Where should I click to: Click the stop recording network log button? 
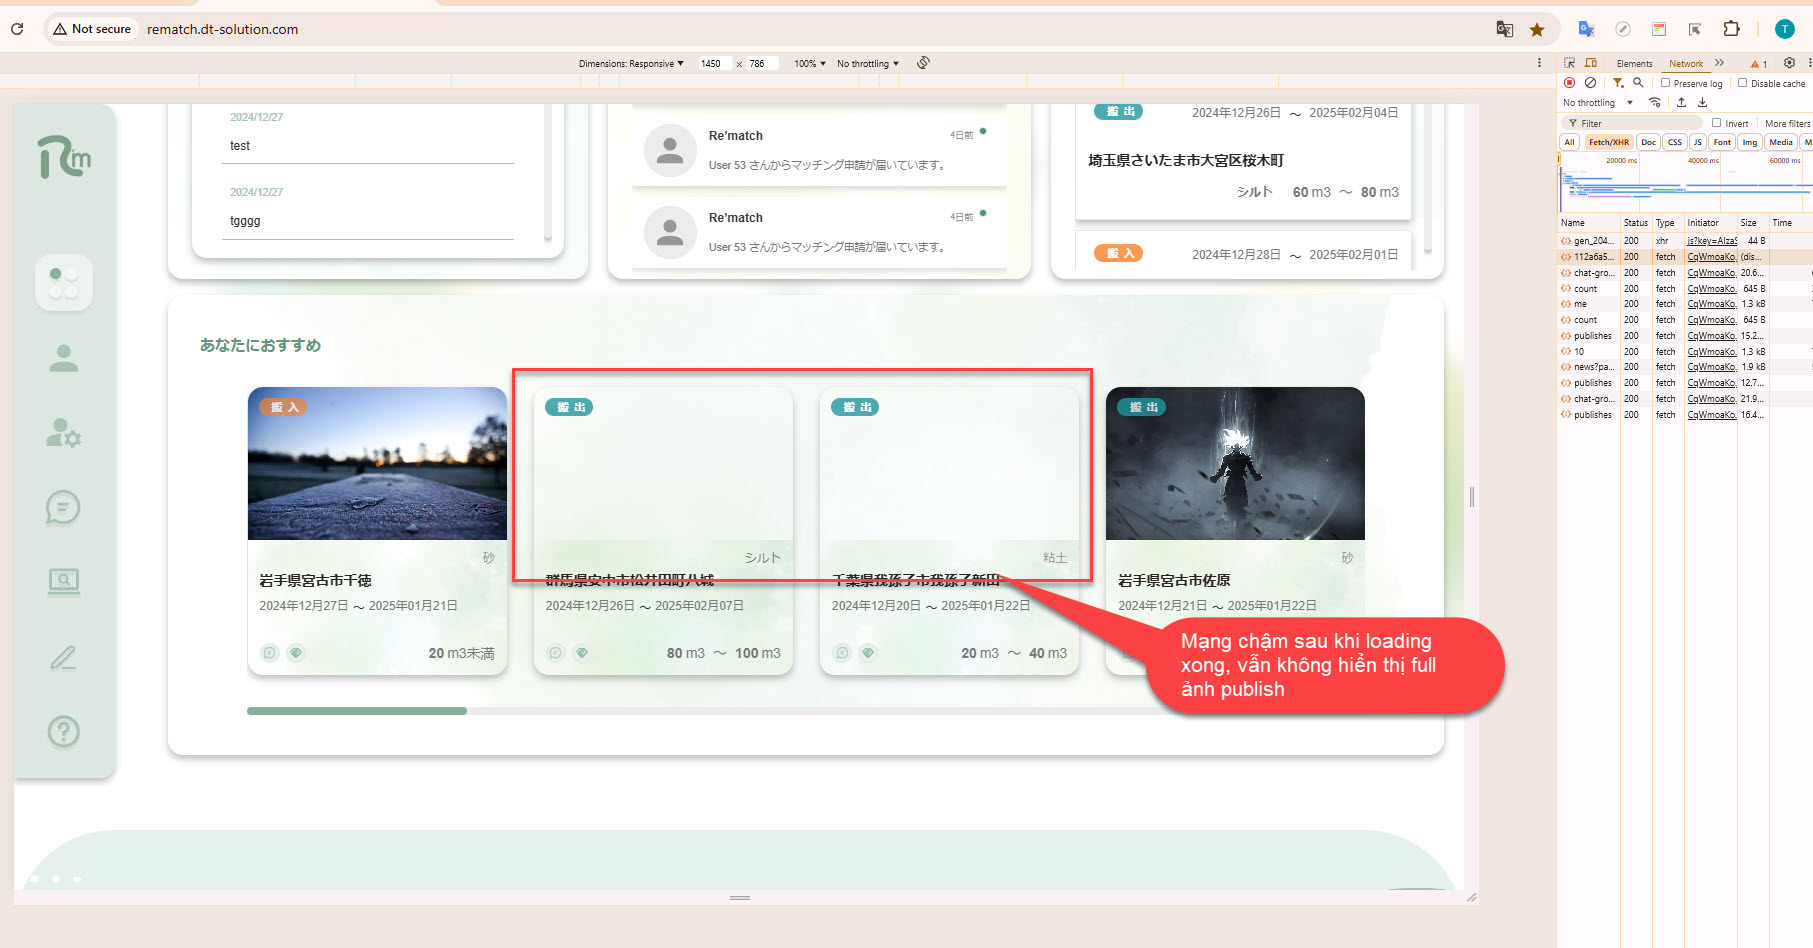click(1570, 83)
